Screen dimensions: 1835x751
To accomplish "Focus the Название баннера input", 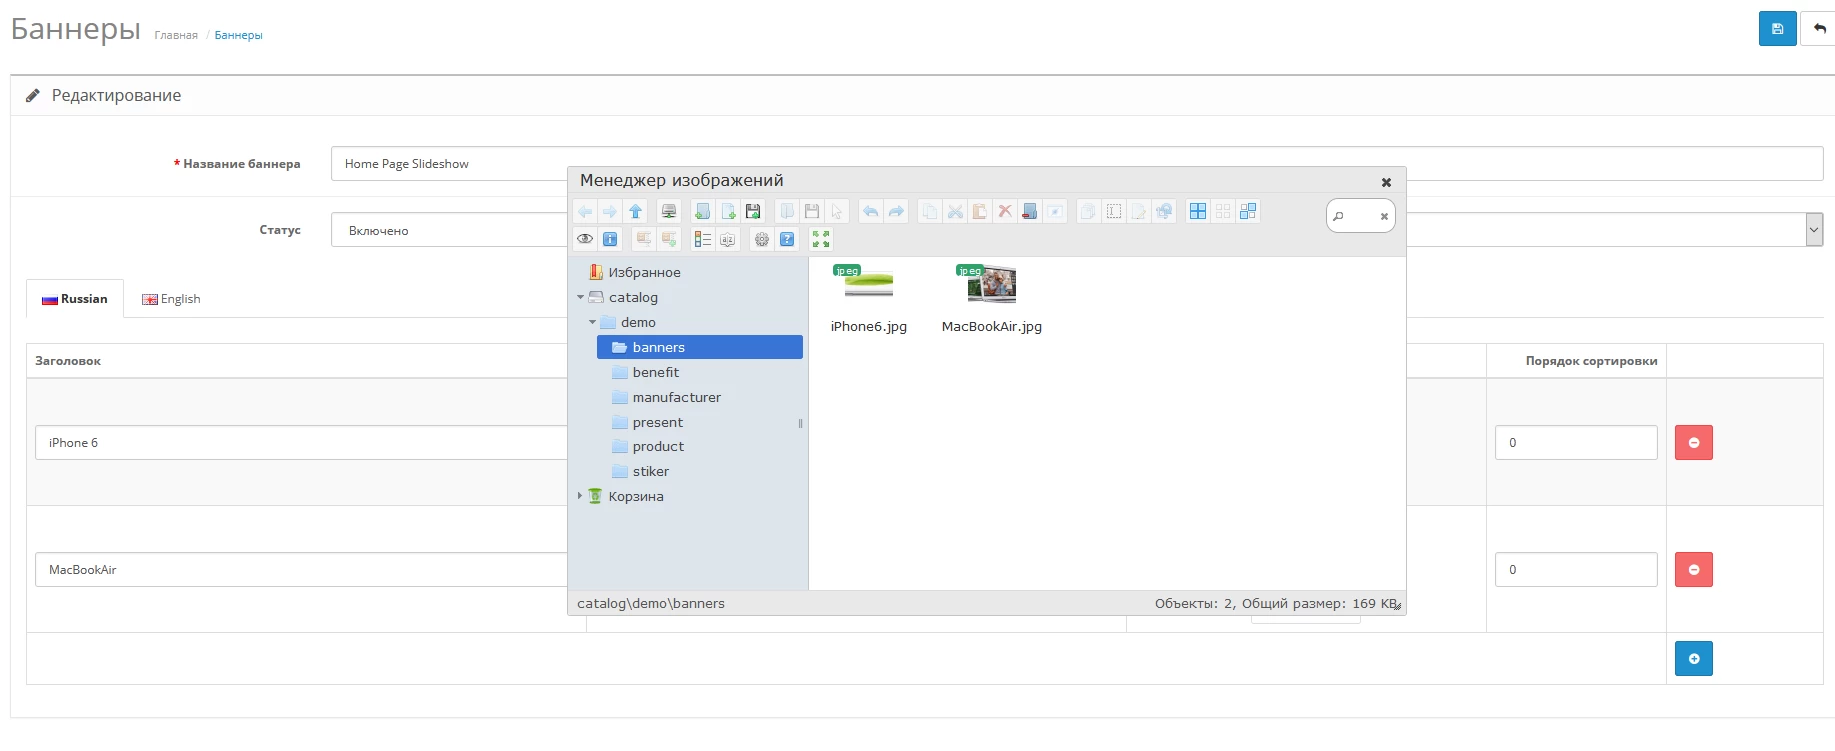I will [1077, 164].
